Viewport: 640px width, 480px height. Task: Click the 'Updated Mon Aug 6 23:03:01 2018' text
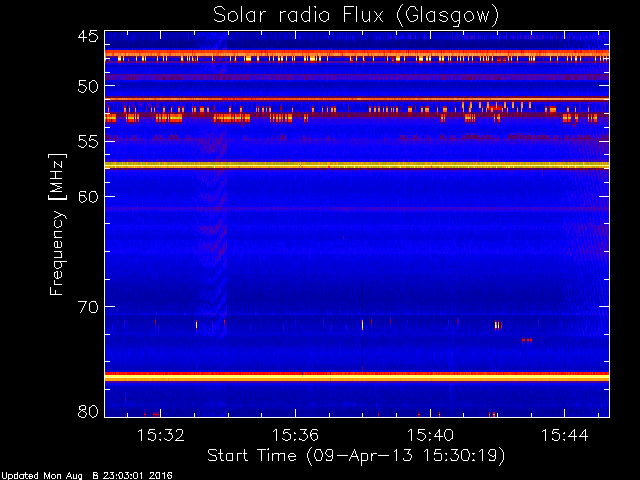point(87,476)
